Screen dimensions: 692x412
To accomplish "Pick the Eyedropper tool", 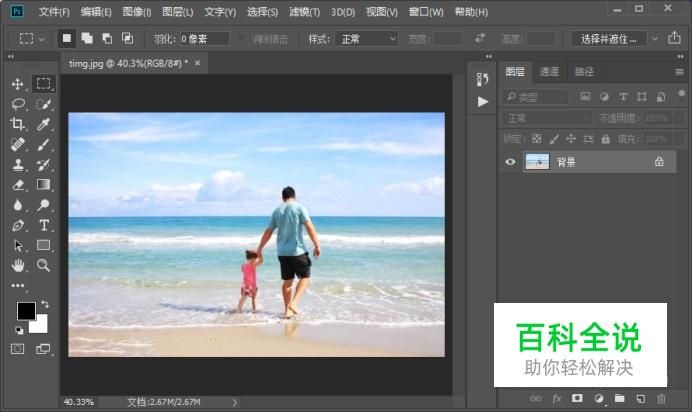I will pyautogui.click(x=44, y=124).
